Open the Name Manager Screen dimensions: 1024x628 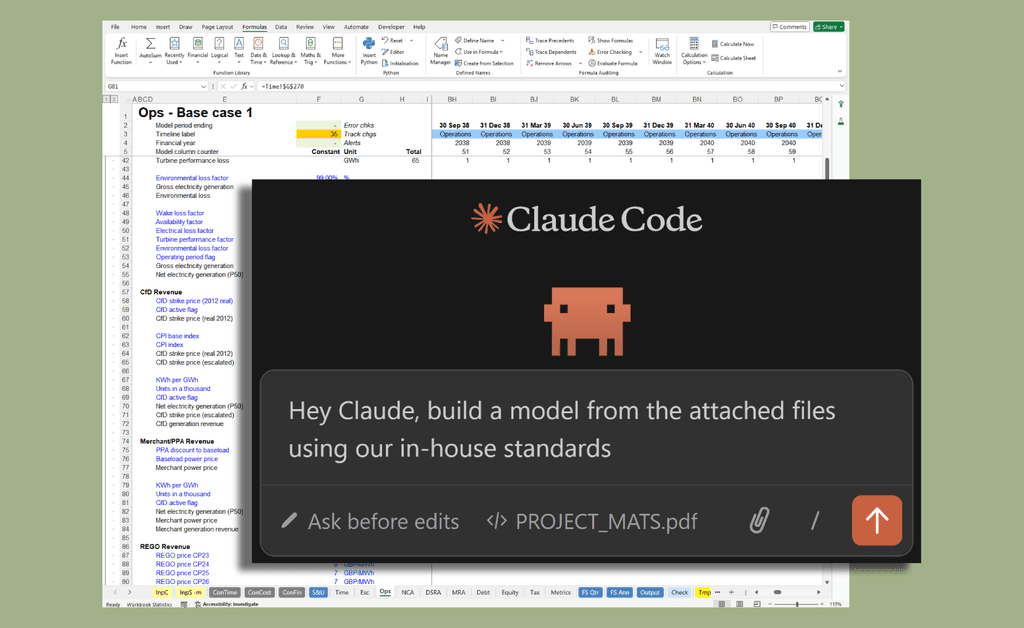click(x=441, y=50)
